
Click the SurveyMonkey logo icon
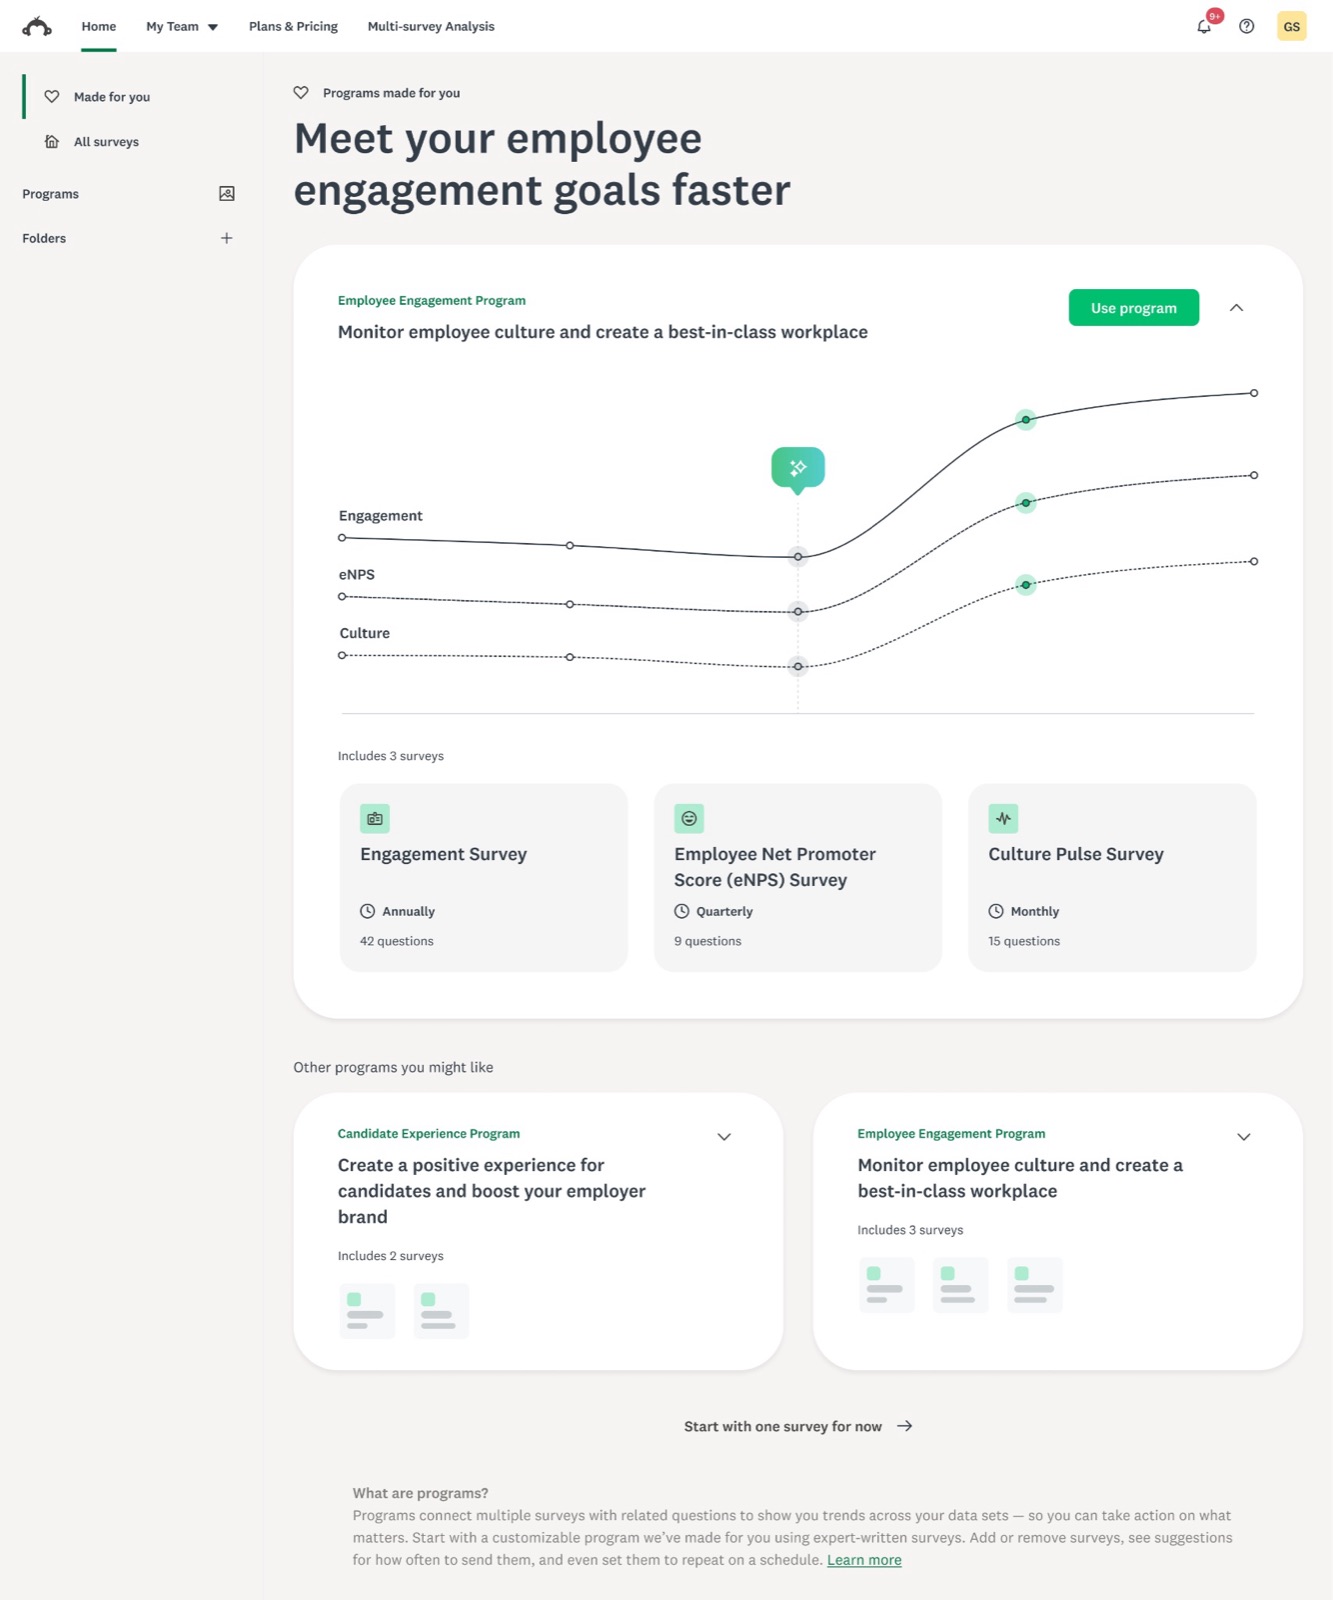pos(37,26)
